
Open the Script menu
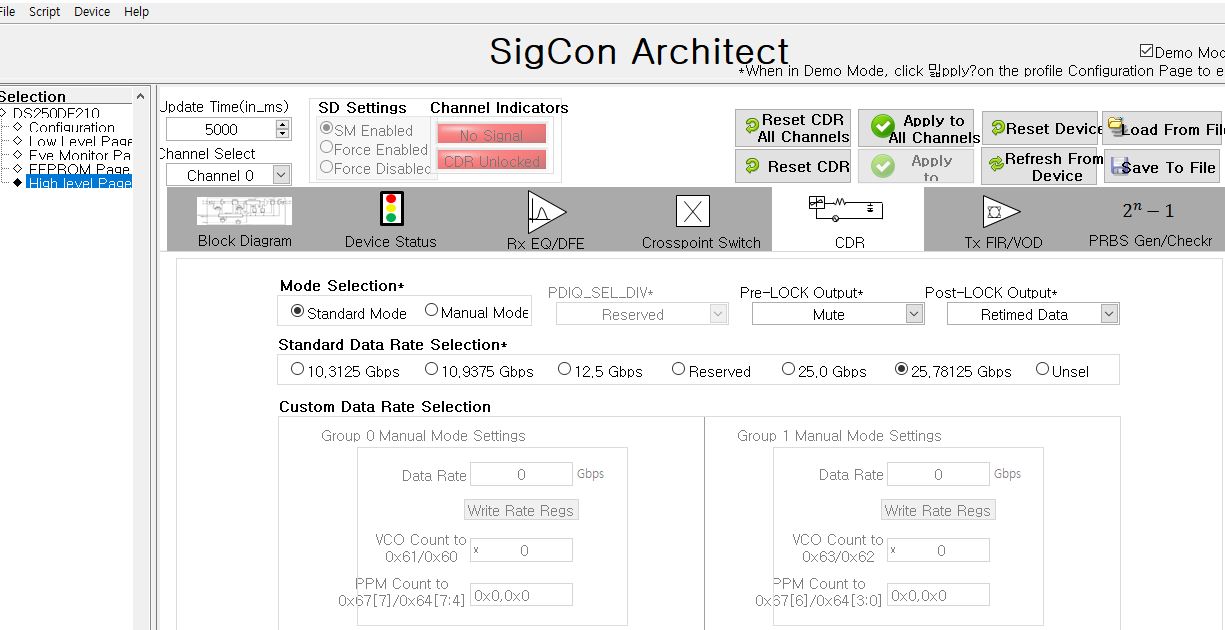44,11
